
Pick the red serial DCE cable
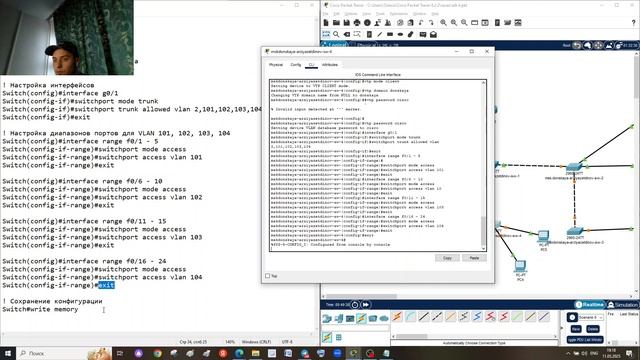click(x=491, y=317)
